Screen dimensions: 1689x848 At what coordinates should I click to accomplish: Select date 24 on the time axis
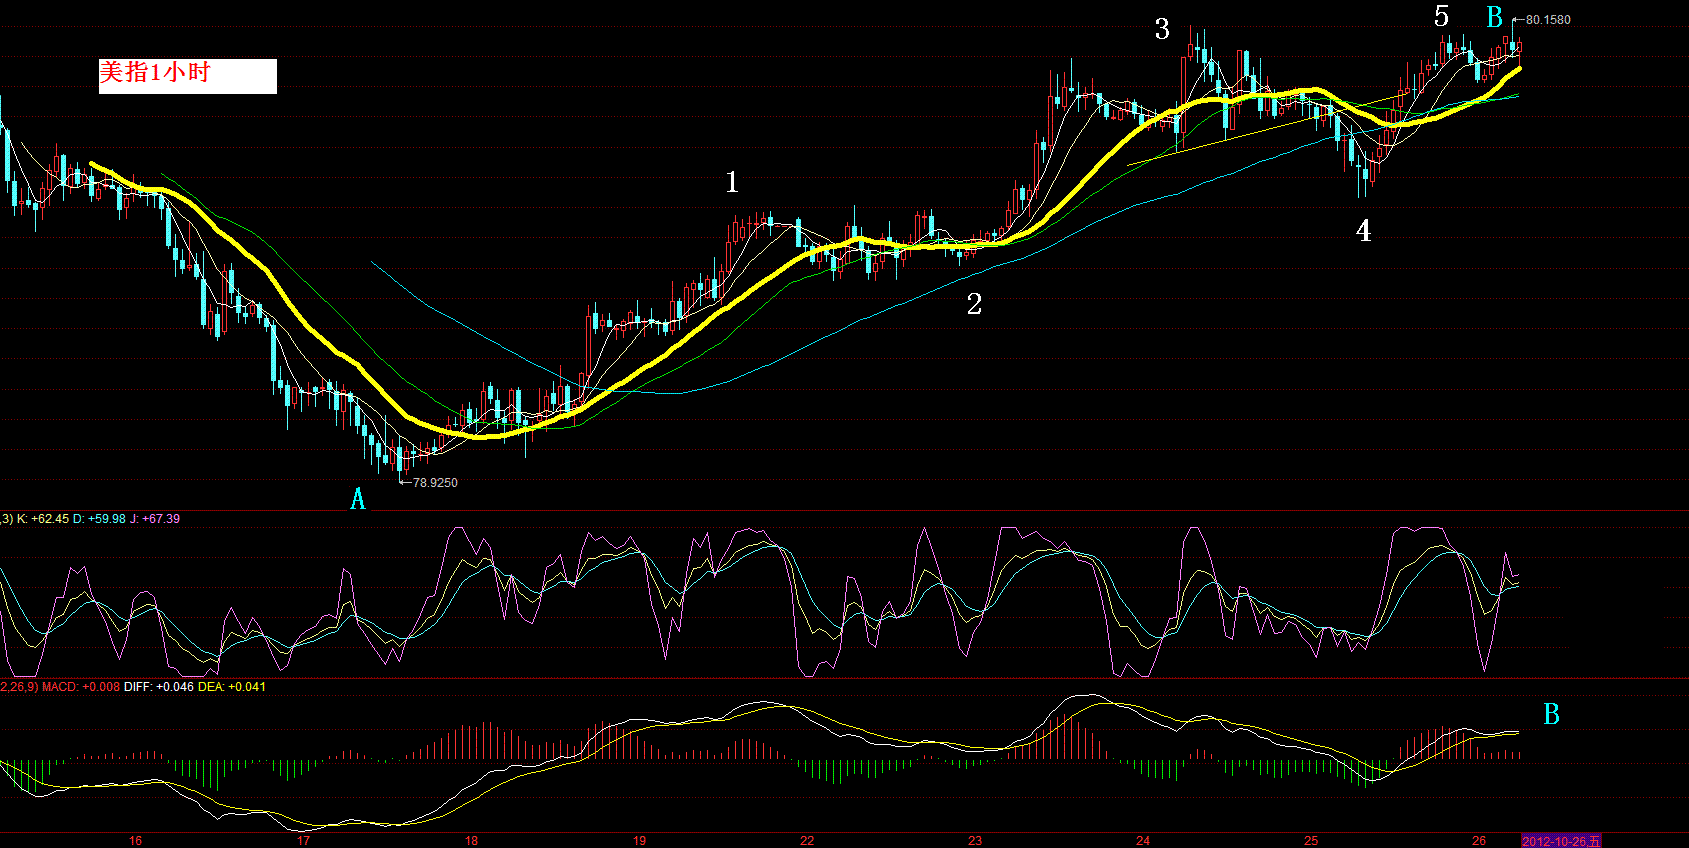click(1143, 841)
